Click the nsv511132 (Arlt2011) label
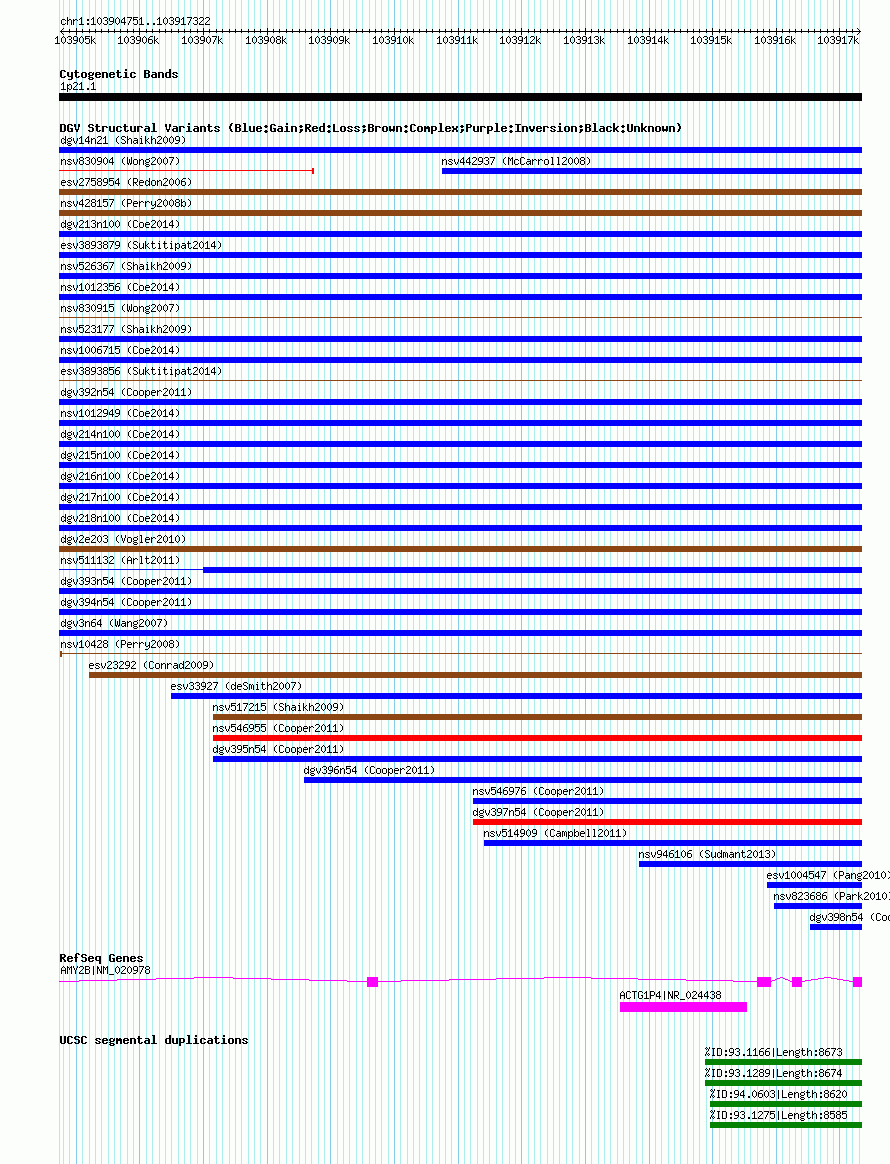890x1164 pixels. tap(120, 560)
